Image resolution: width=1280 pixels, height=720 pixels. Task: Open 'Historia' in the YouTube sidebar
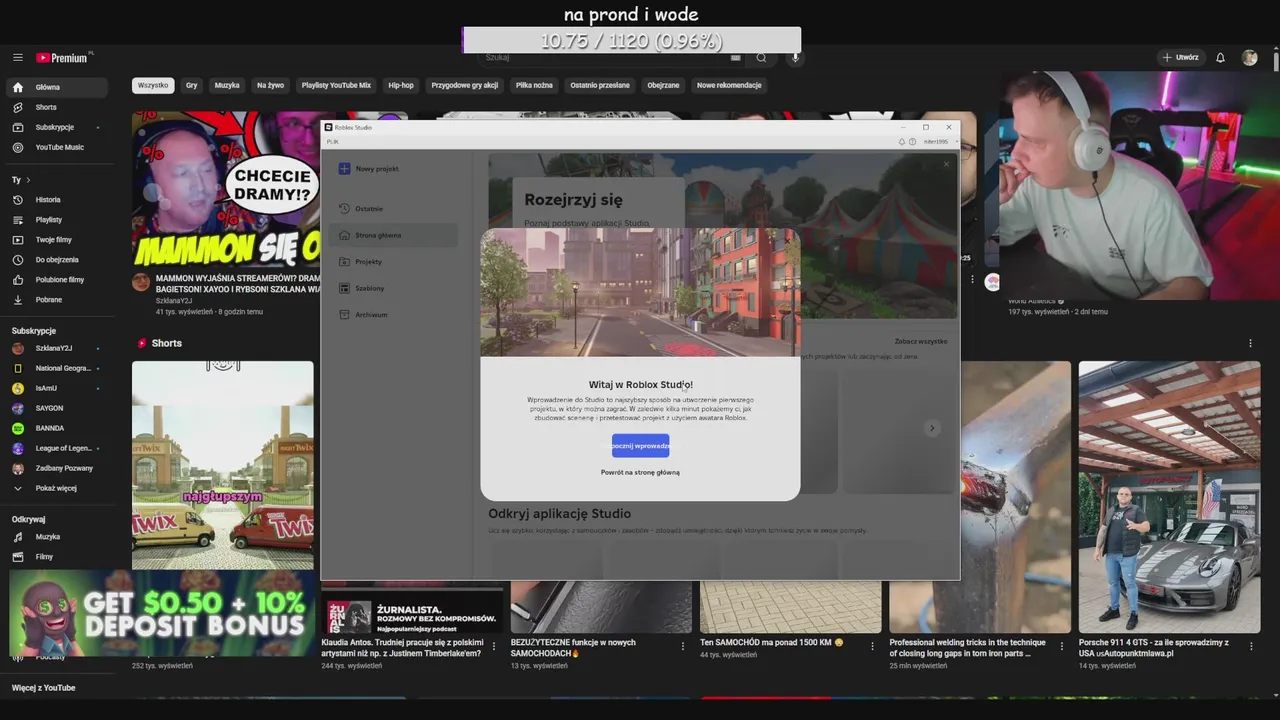click(x=59, y=200)
